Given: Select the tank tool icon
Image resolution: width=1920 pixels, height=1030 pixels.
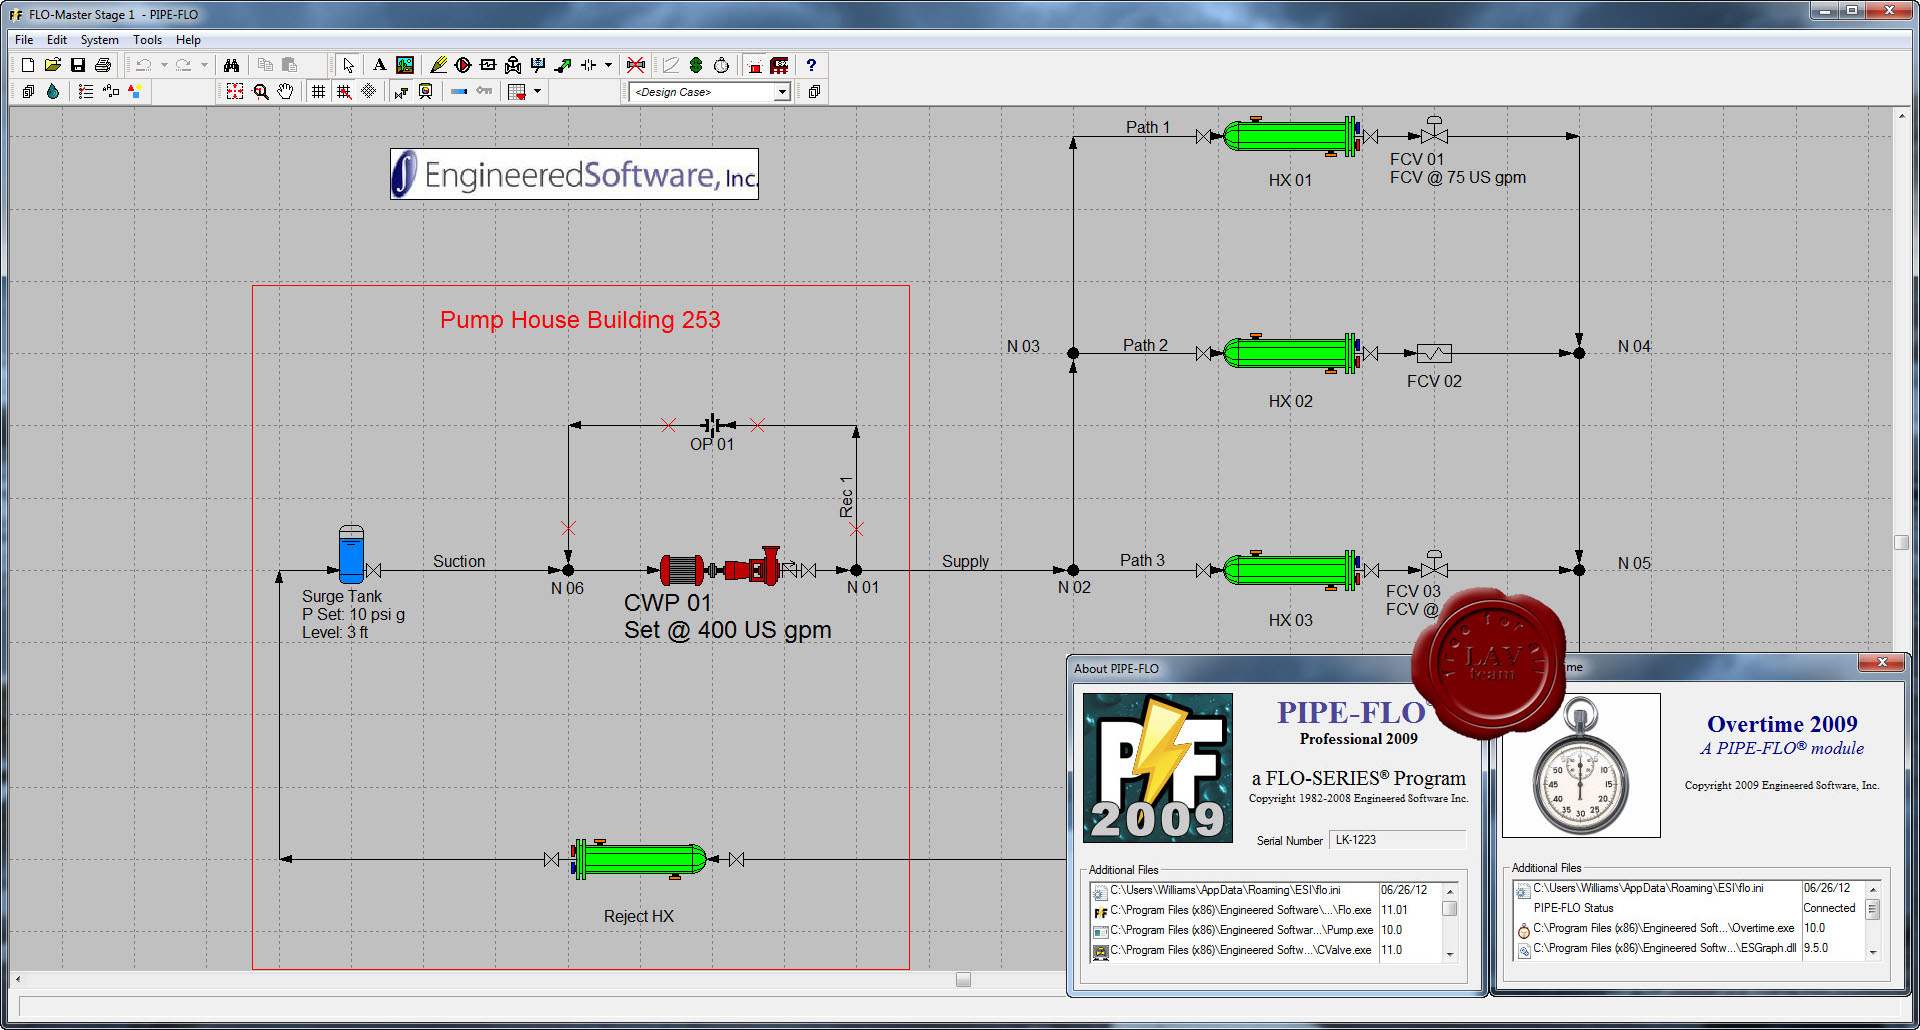Looking at the screenshot, I should [x=538, y=65].
